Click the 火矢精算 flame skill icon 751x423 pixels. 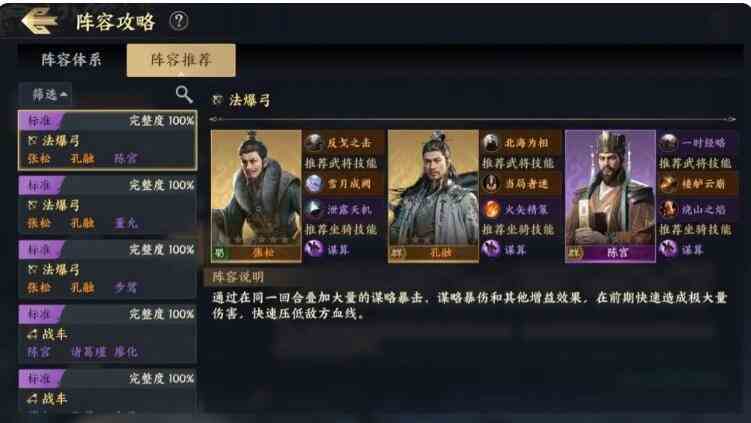(x=491, y=209)
